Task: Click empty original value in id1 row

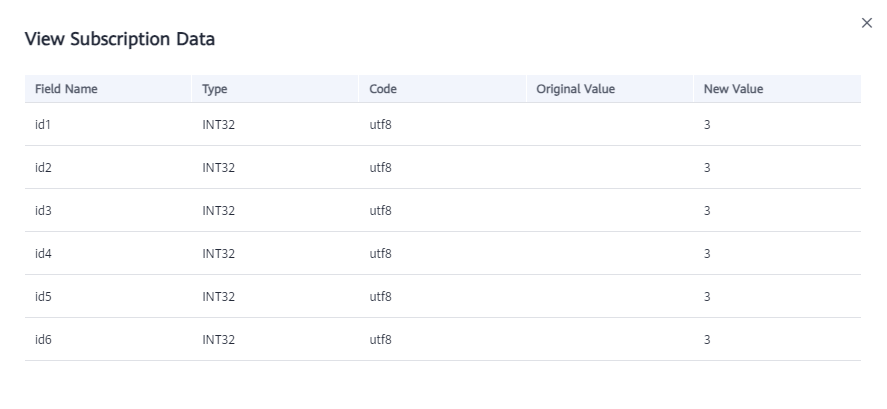Action: 610,124
